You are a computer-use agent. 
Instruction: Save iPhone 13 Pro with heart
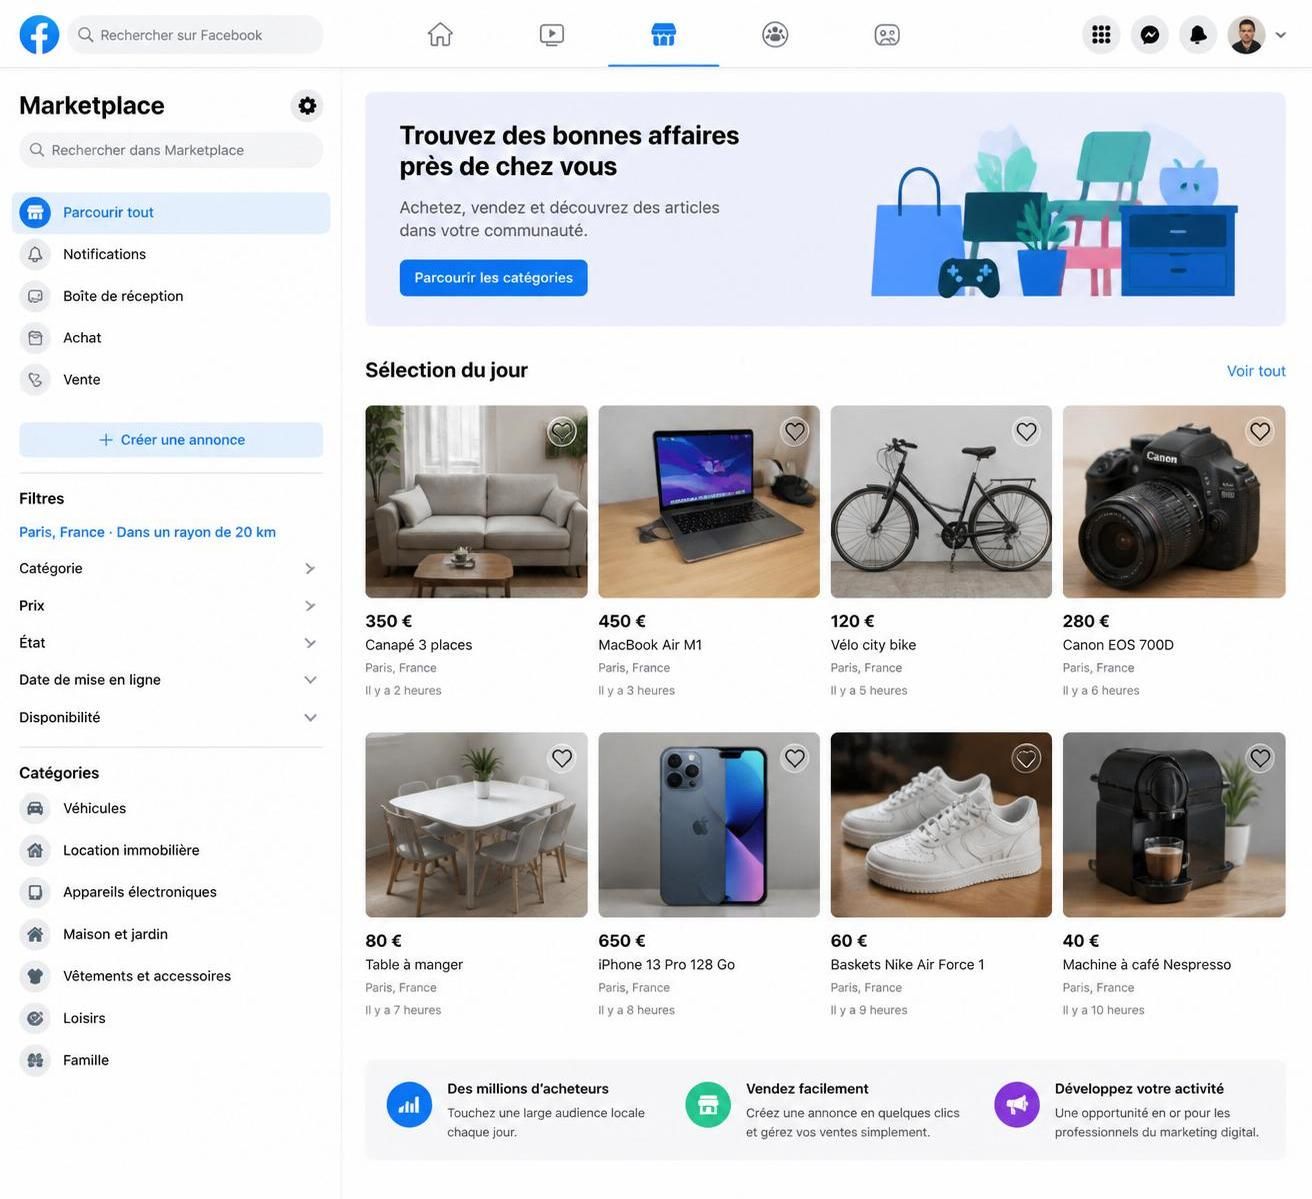pyautogui.click(x=795, y=758)
